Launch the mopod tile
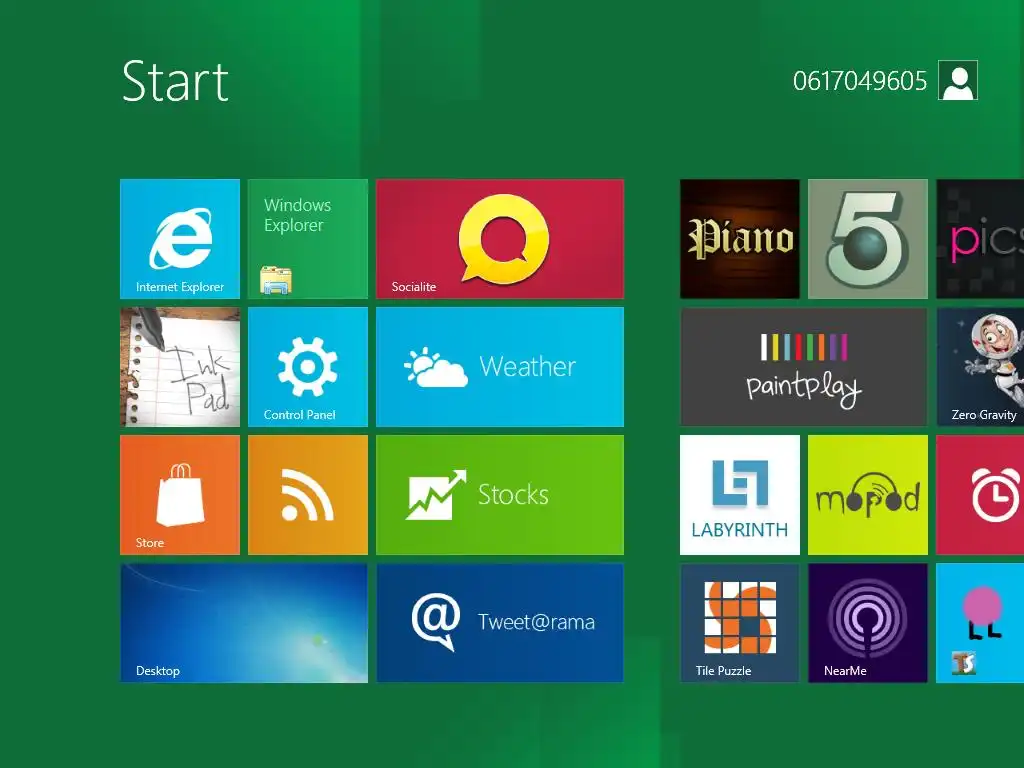1024x768 pixels. [867, 495]
